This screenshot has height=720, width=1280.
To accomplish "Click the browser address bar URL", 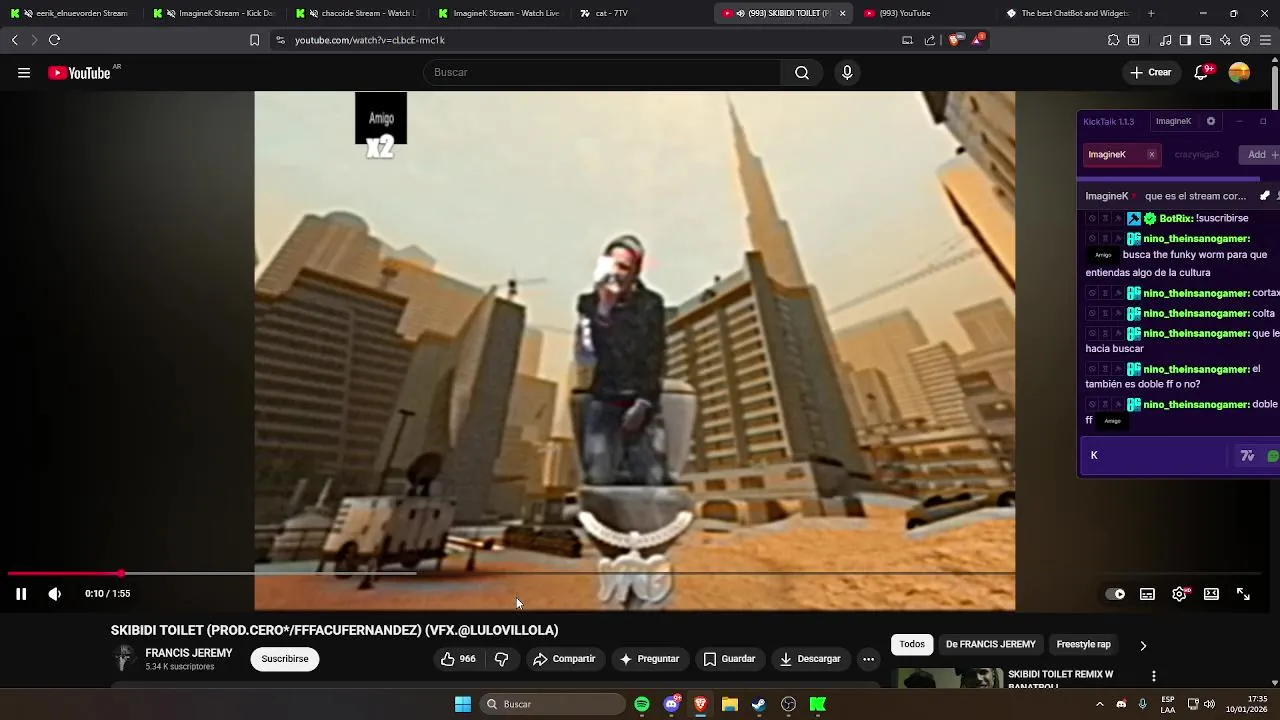I will click(x=369, y=40).
